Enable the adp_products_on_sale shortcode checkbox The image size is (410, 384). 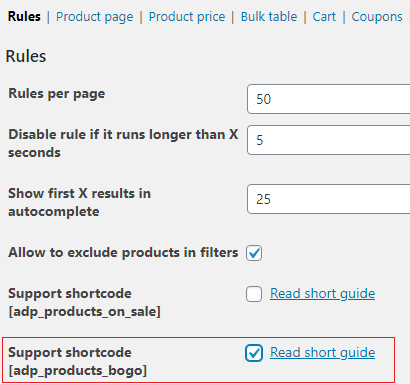pos(254,294)
